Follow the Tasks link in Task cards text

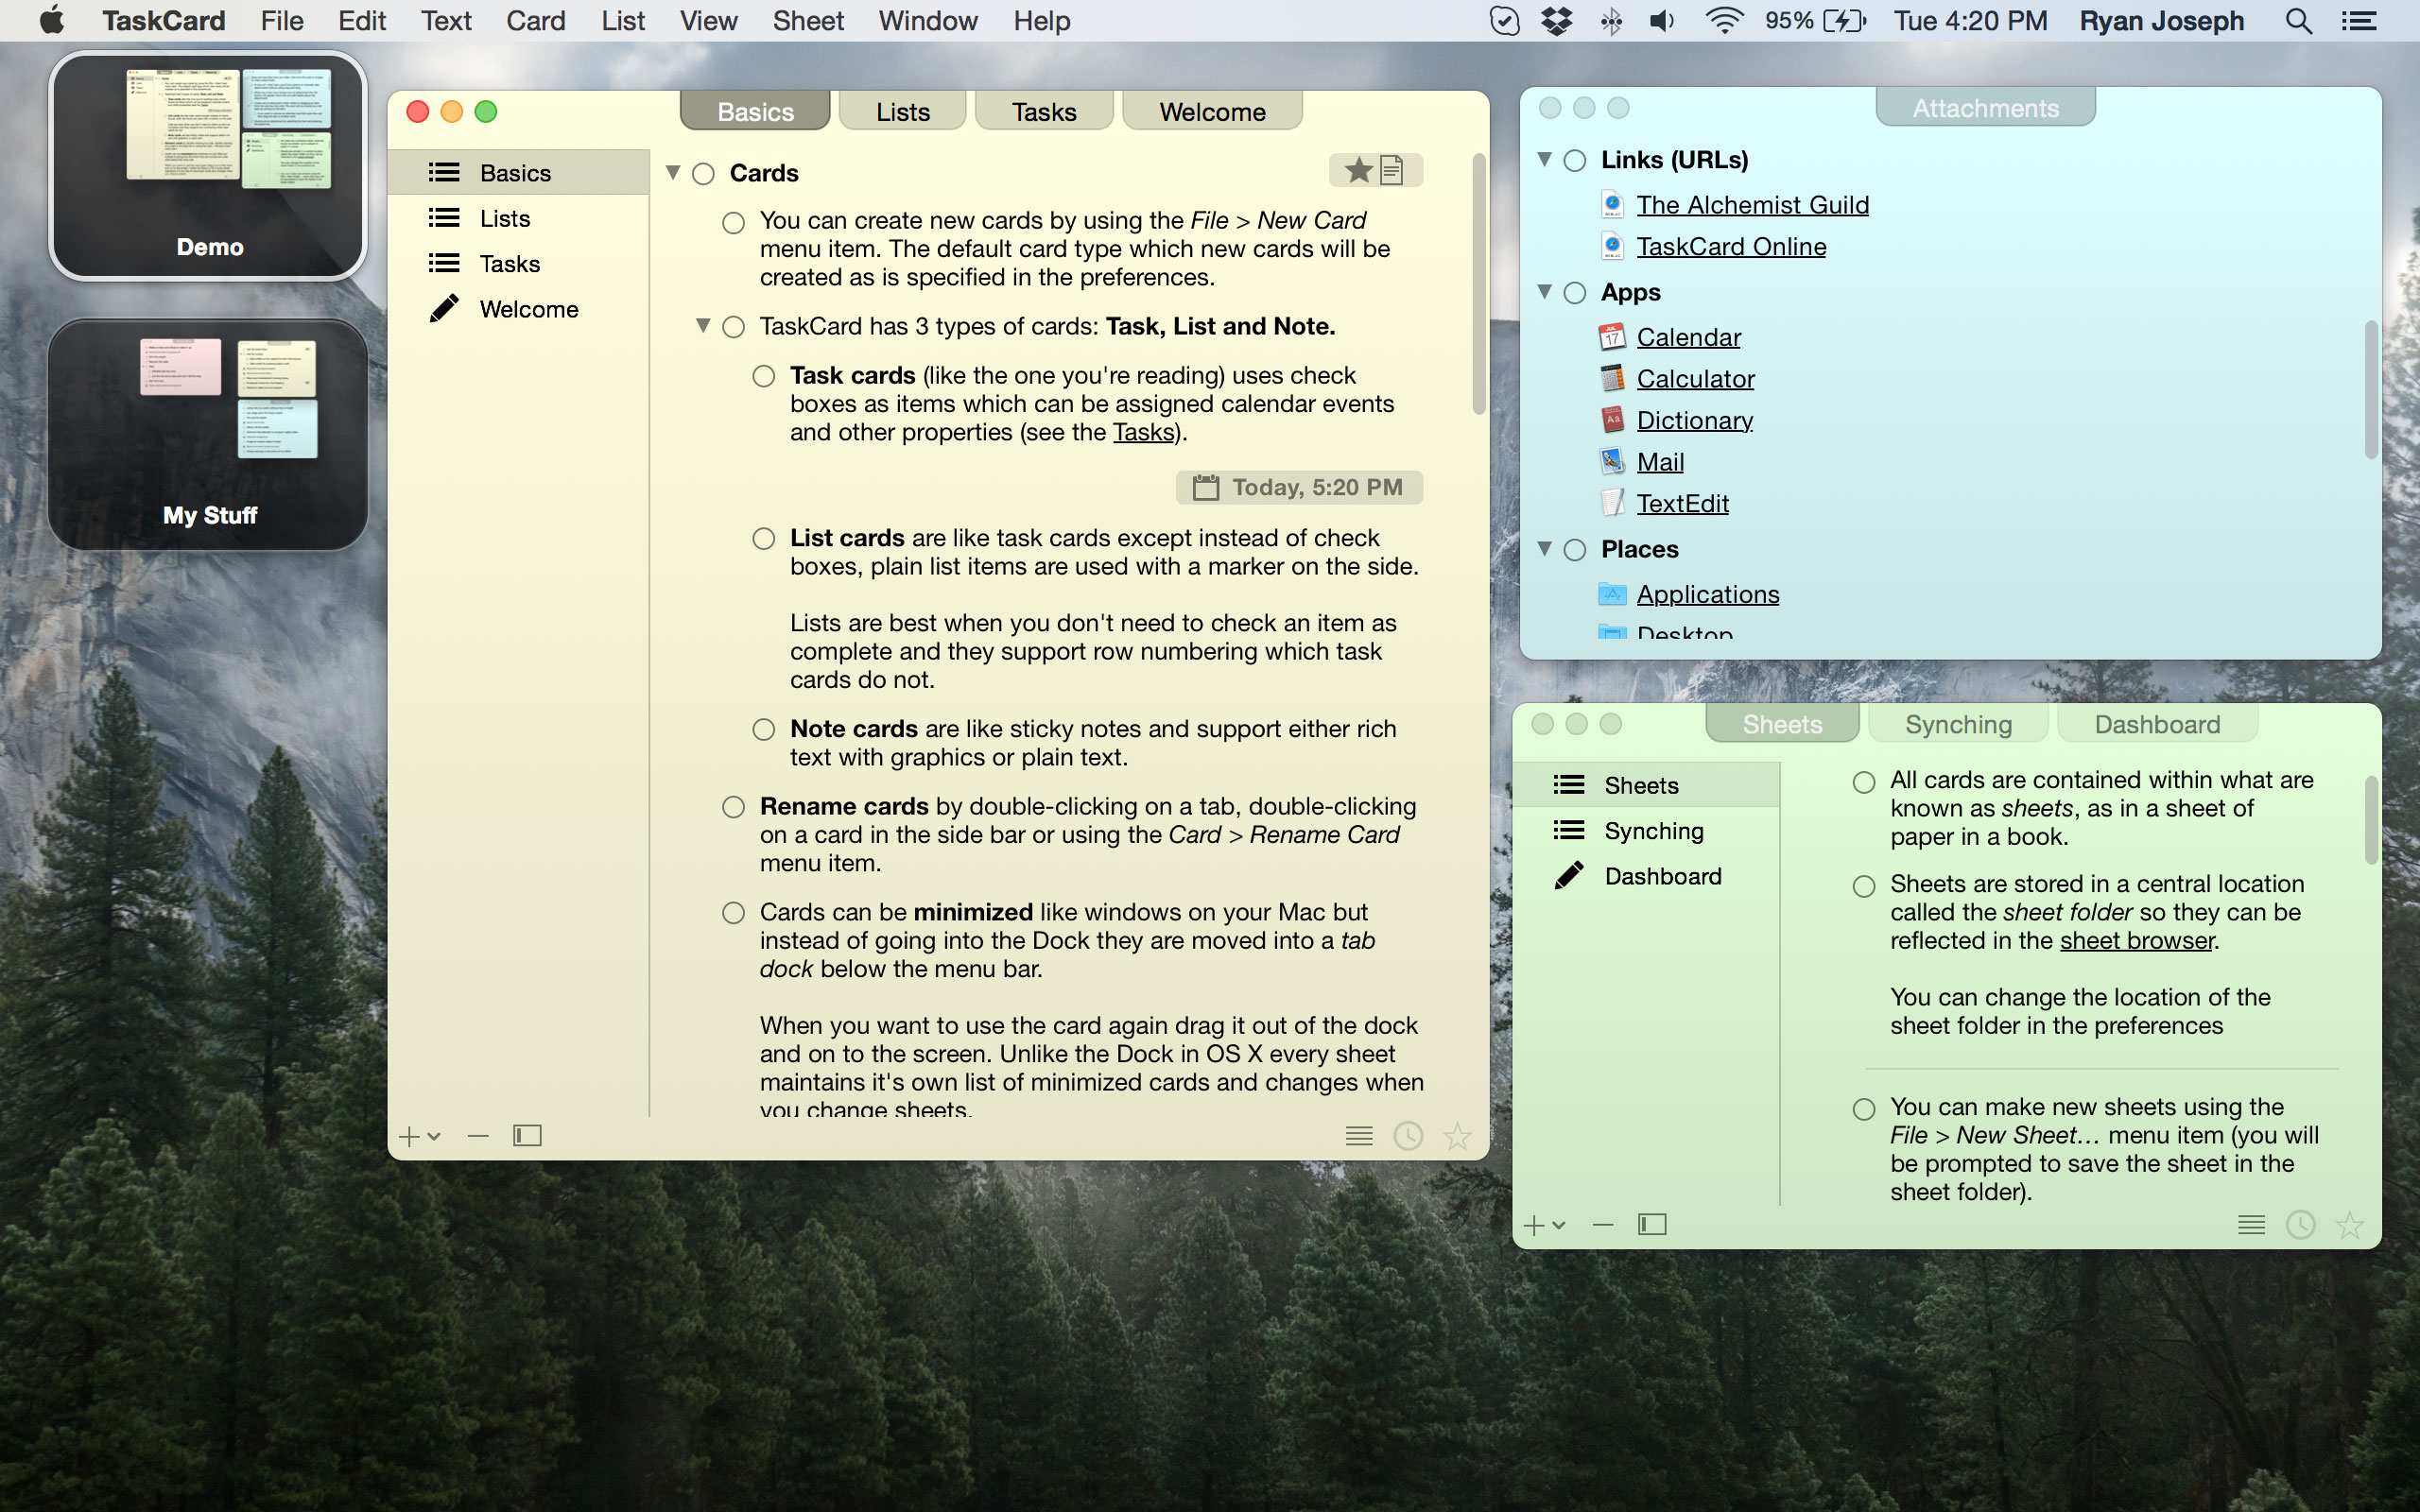(x=1143, y=432)
